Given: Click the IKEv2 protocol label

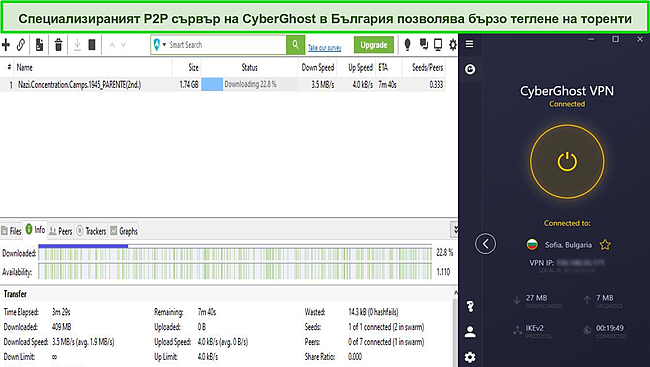Looking at the screenshot, I should (534, 328).
